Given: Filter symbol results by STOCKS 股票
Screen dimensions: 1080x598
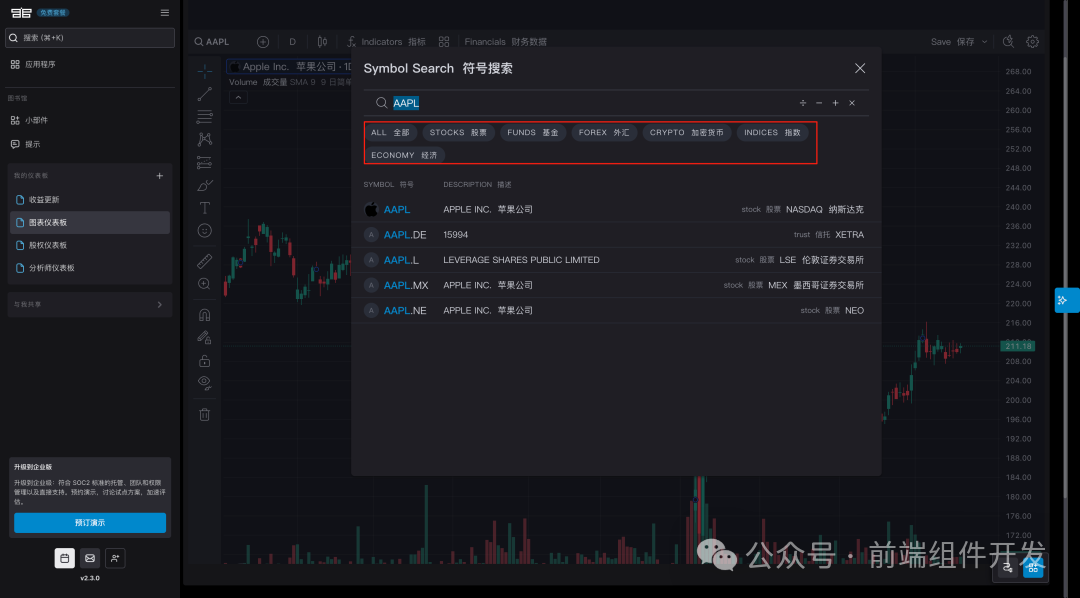Looking at the screenshot, I should click(458, 132).
